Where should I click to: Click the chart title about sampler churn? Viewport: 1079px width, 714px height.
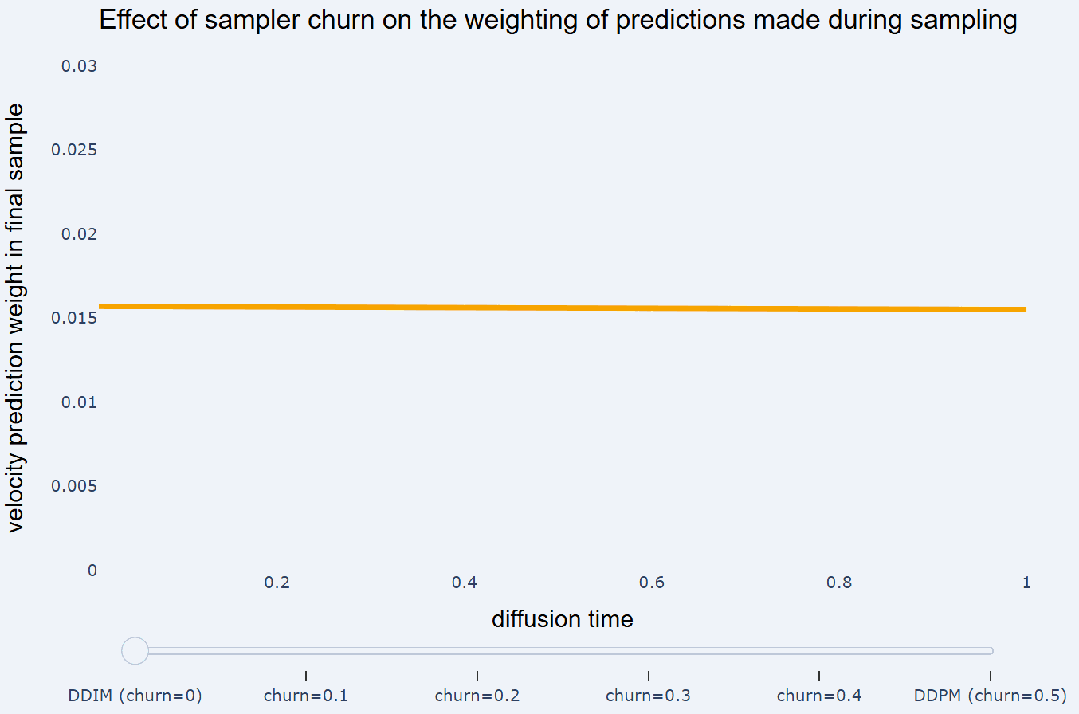[558, 21]
